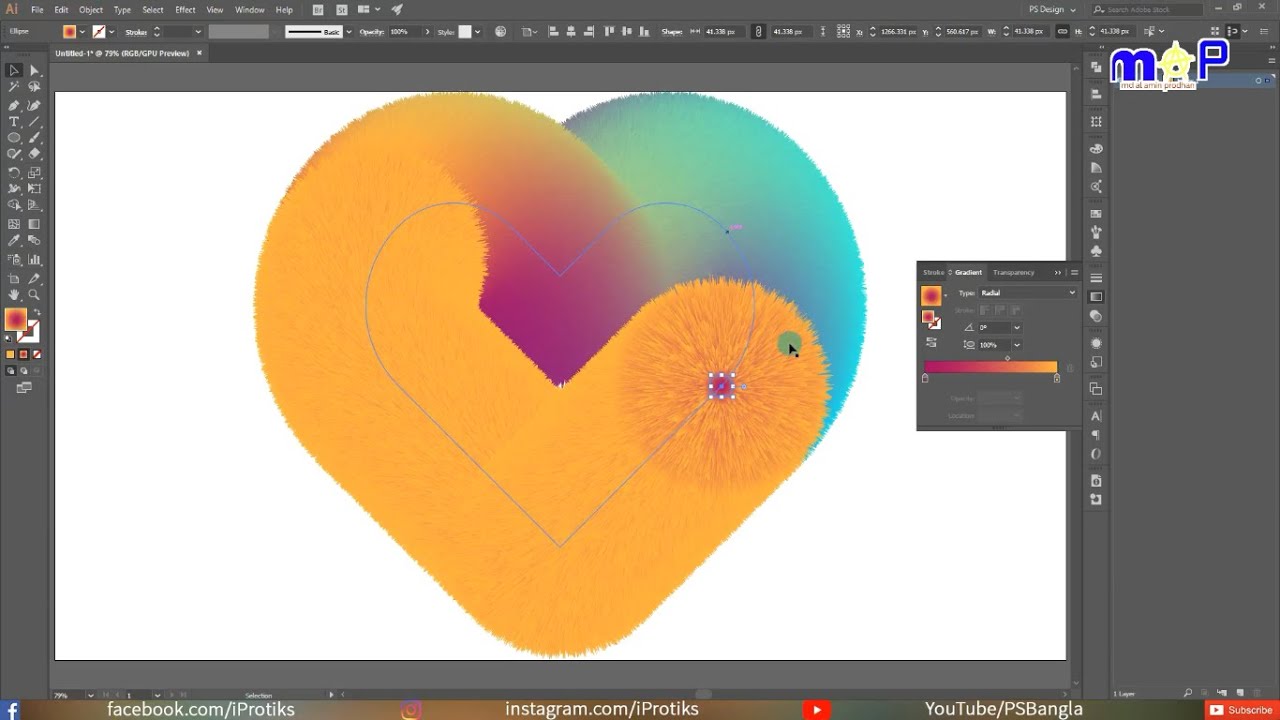Open Basic brush definition dropdown
This screenshot has height=720, width=1280.
350,32
